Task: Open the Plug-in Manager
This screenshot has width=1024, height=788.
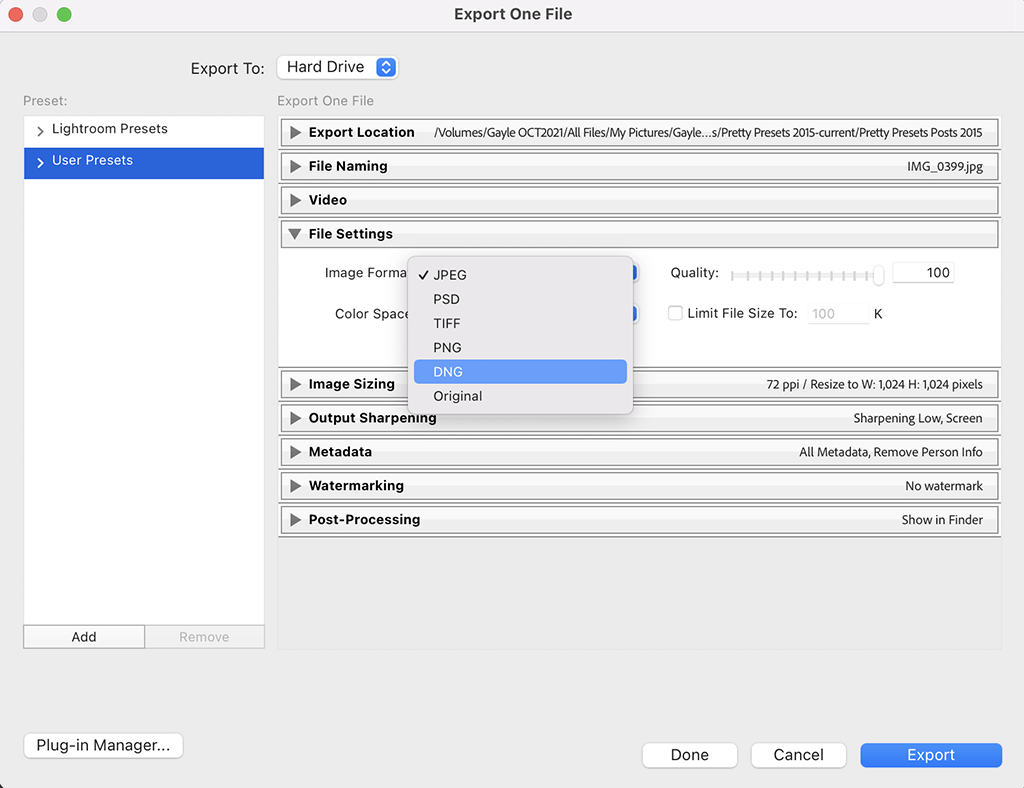Action: (102, 745)
